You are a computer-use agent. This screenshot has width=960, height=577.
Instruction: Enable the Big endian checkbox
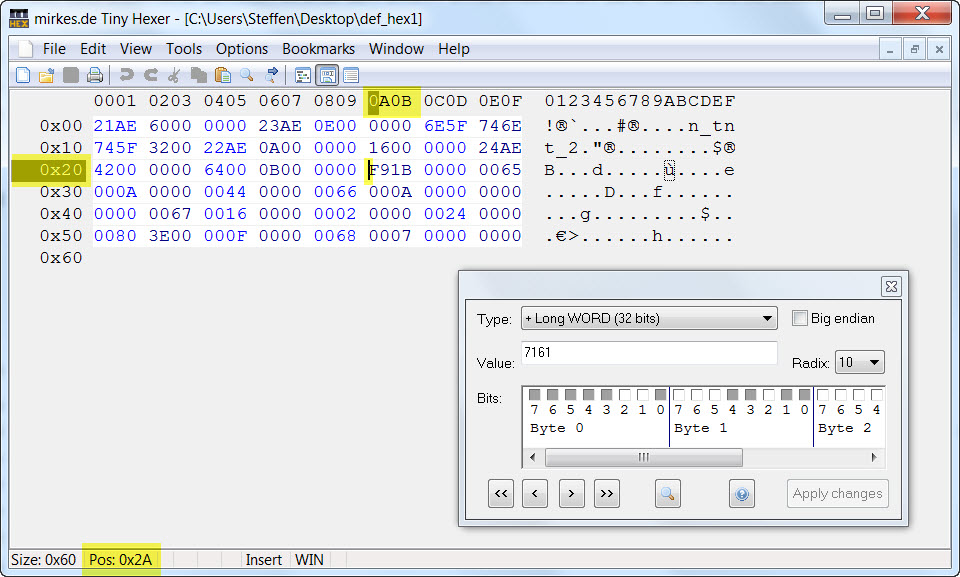[799, 318]
